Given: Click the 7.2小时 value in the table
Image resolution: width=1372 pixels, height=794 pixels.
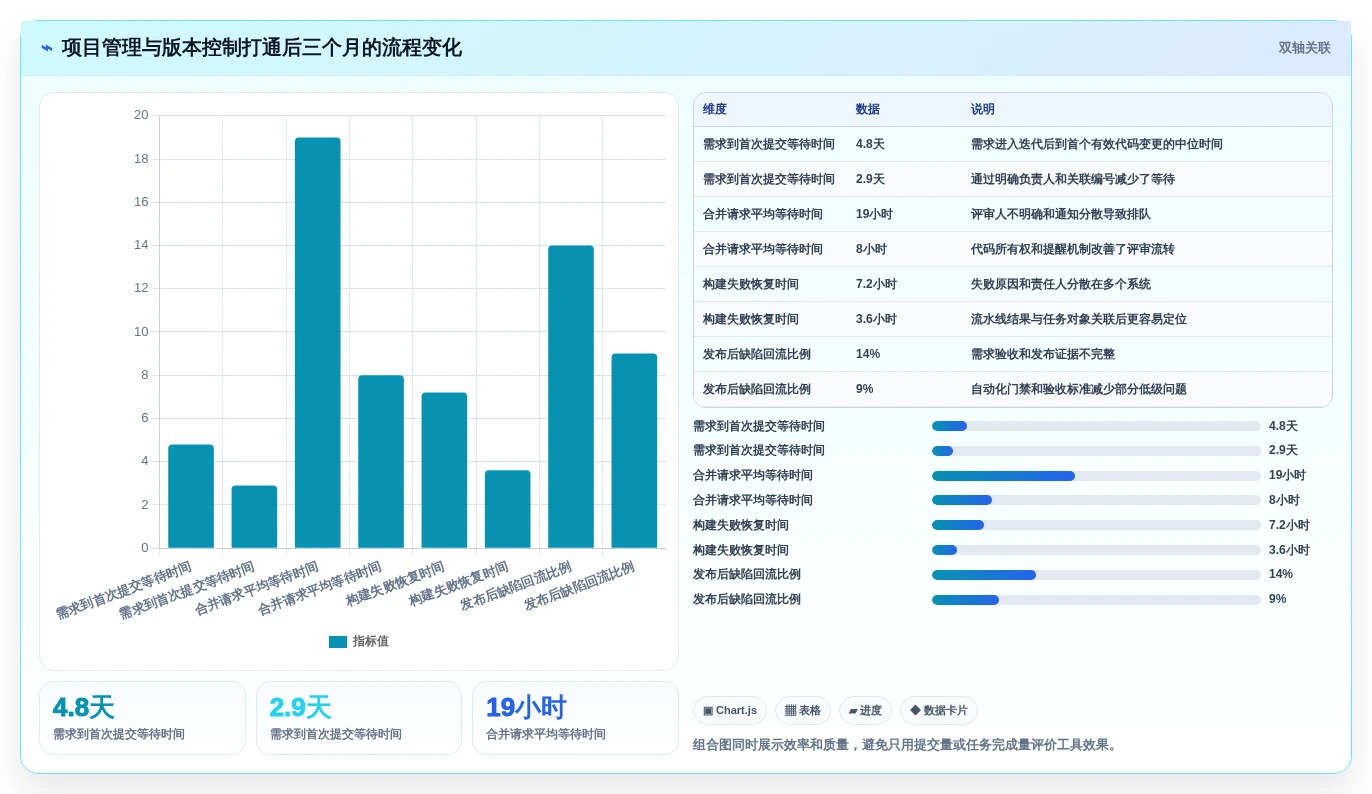Looking at the screenshot, I should 876,285.
